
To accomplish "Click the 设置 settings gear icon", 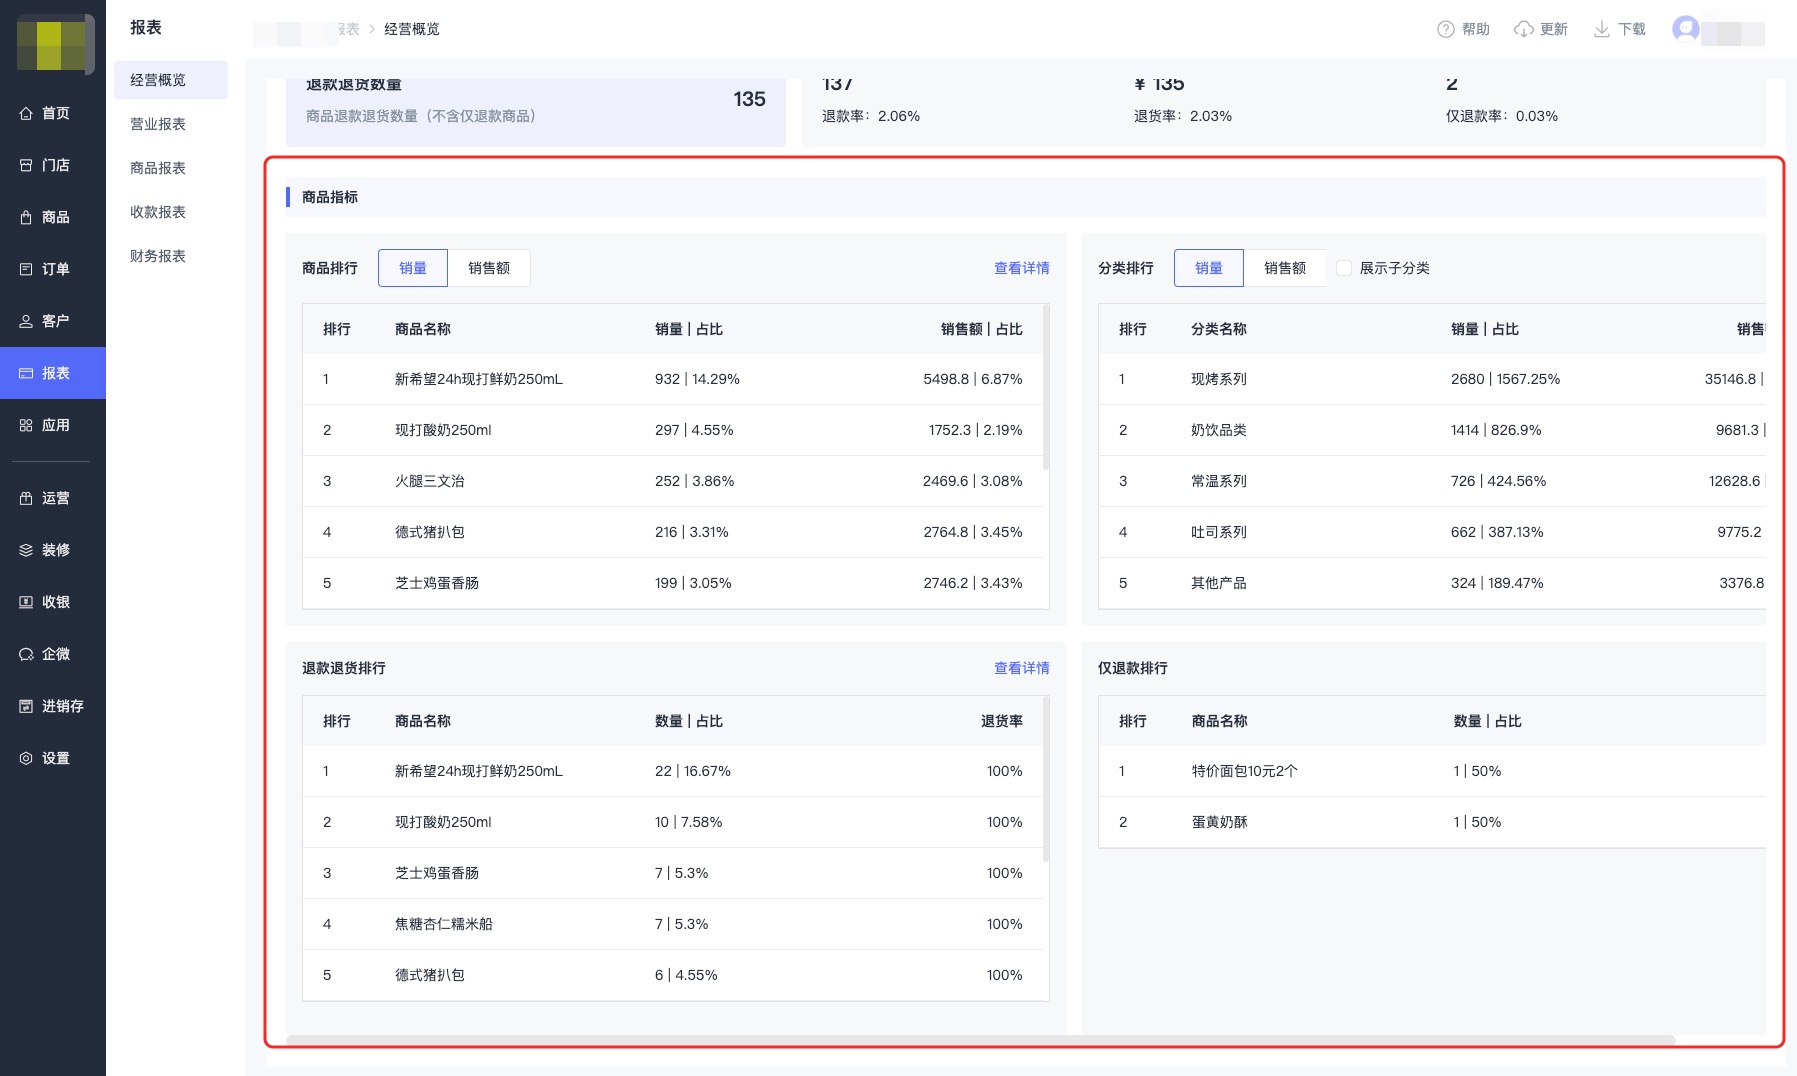I will tap(26, 759).
